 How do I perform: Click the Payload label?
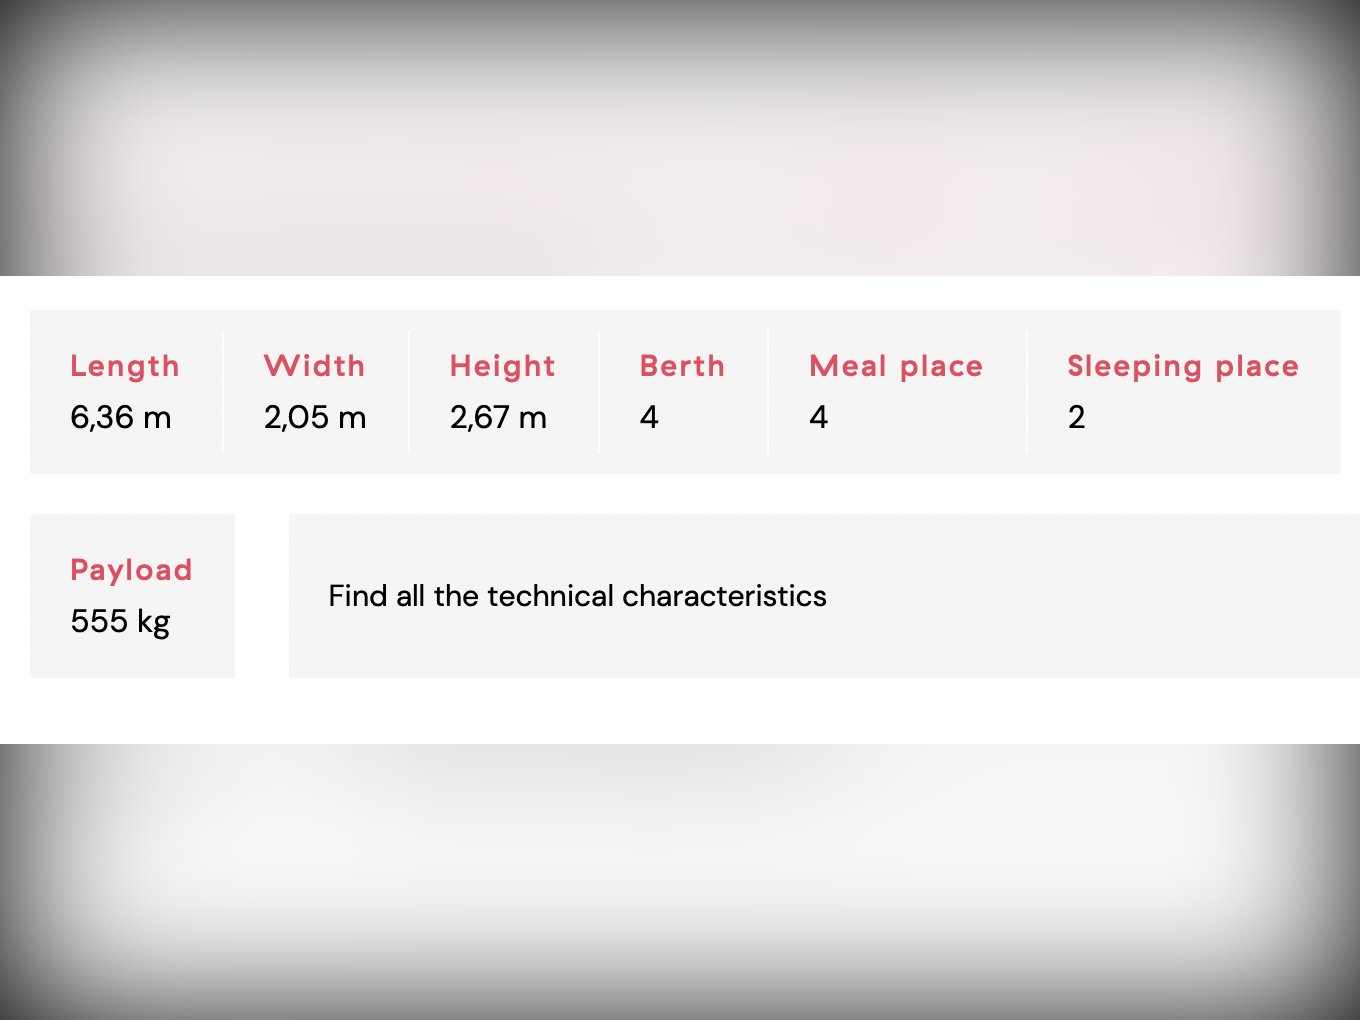(131, 570)
